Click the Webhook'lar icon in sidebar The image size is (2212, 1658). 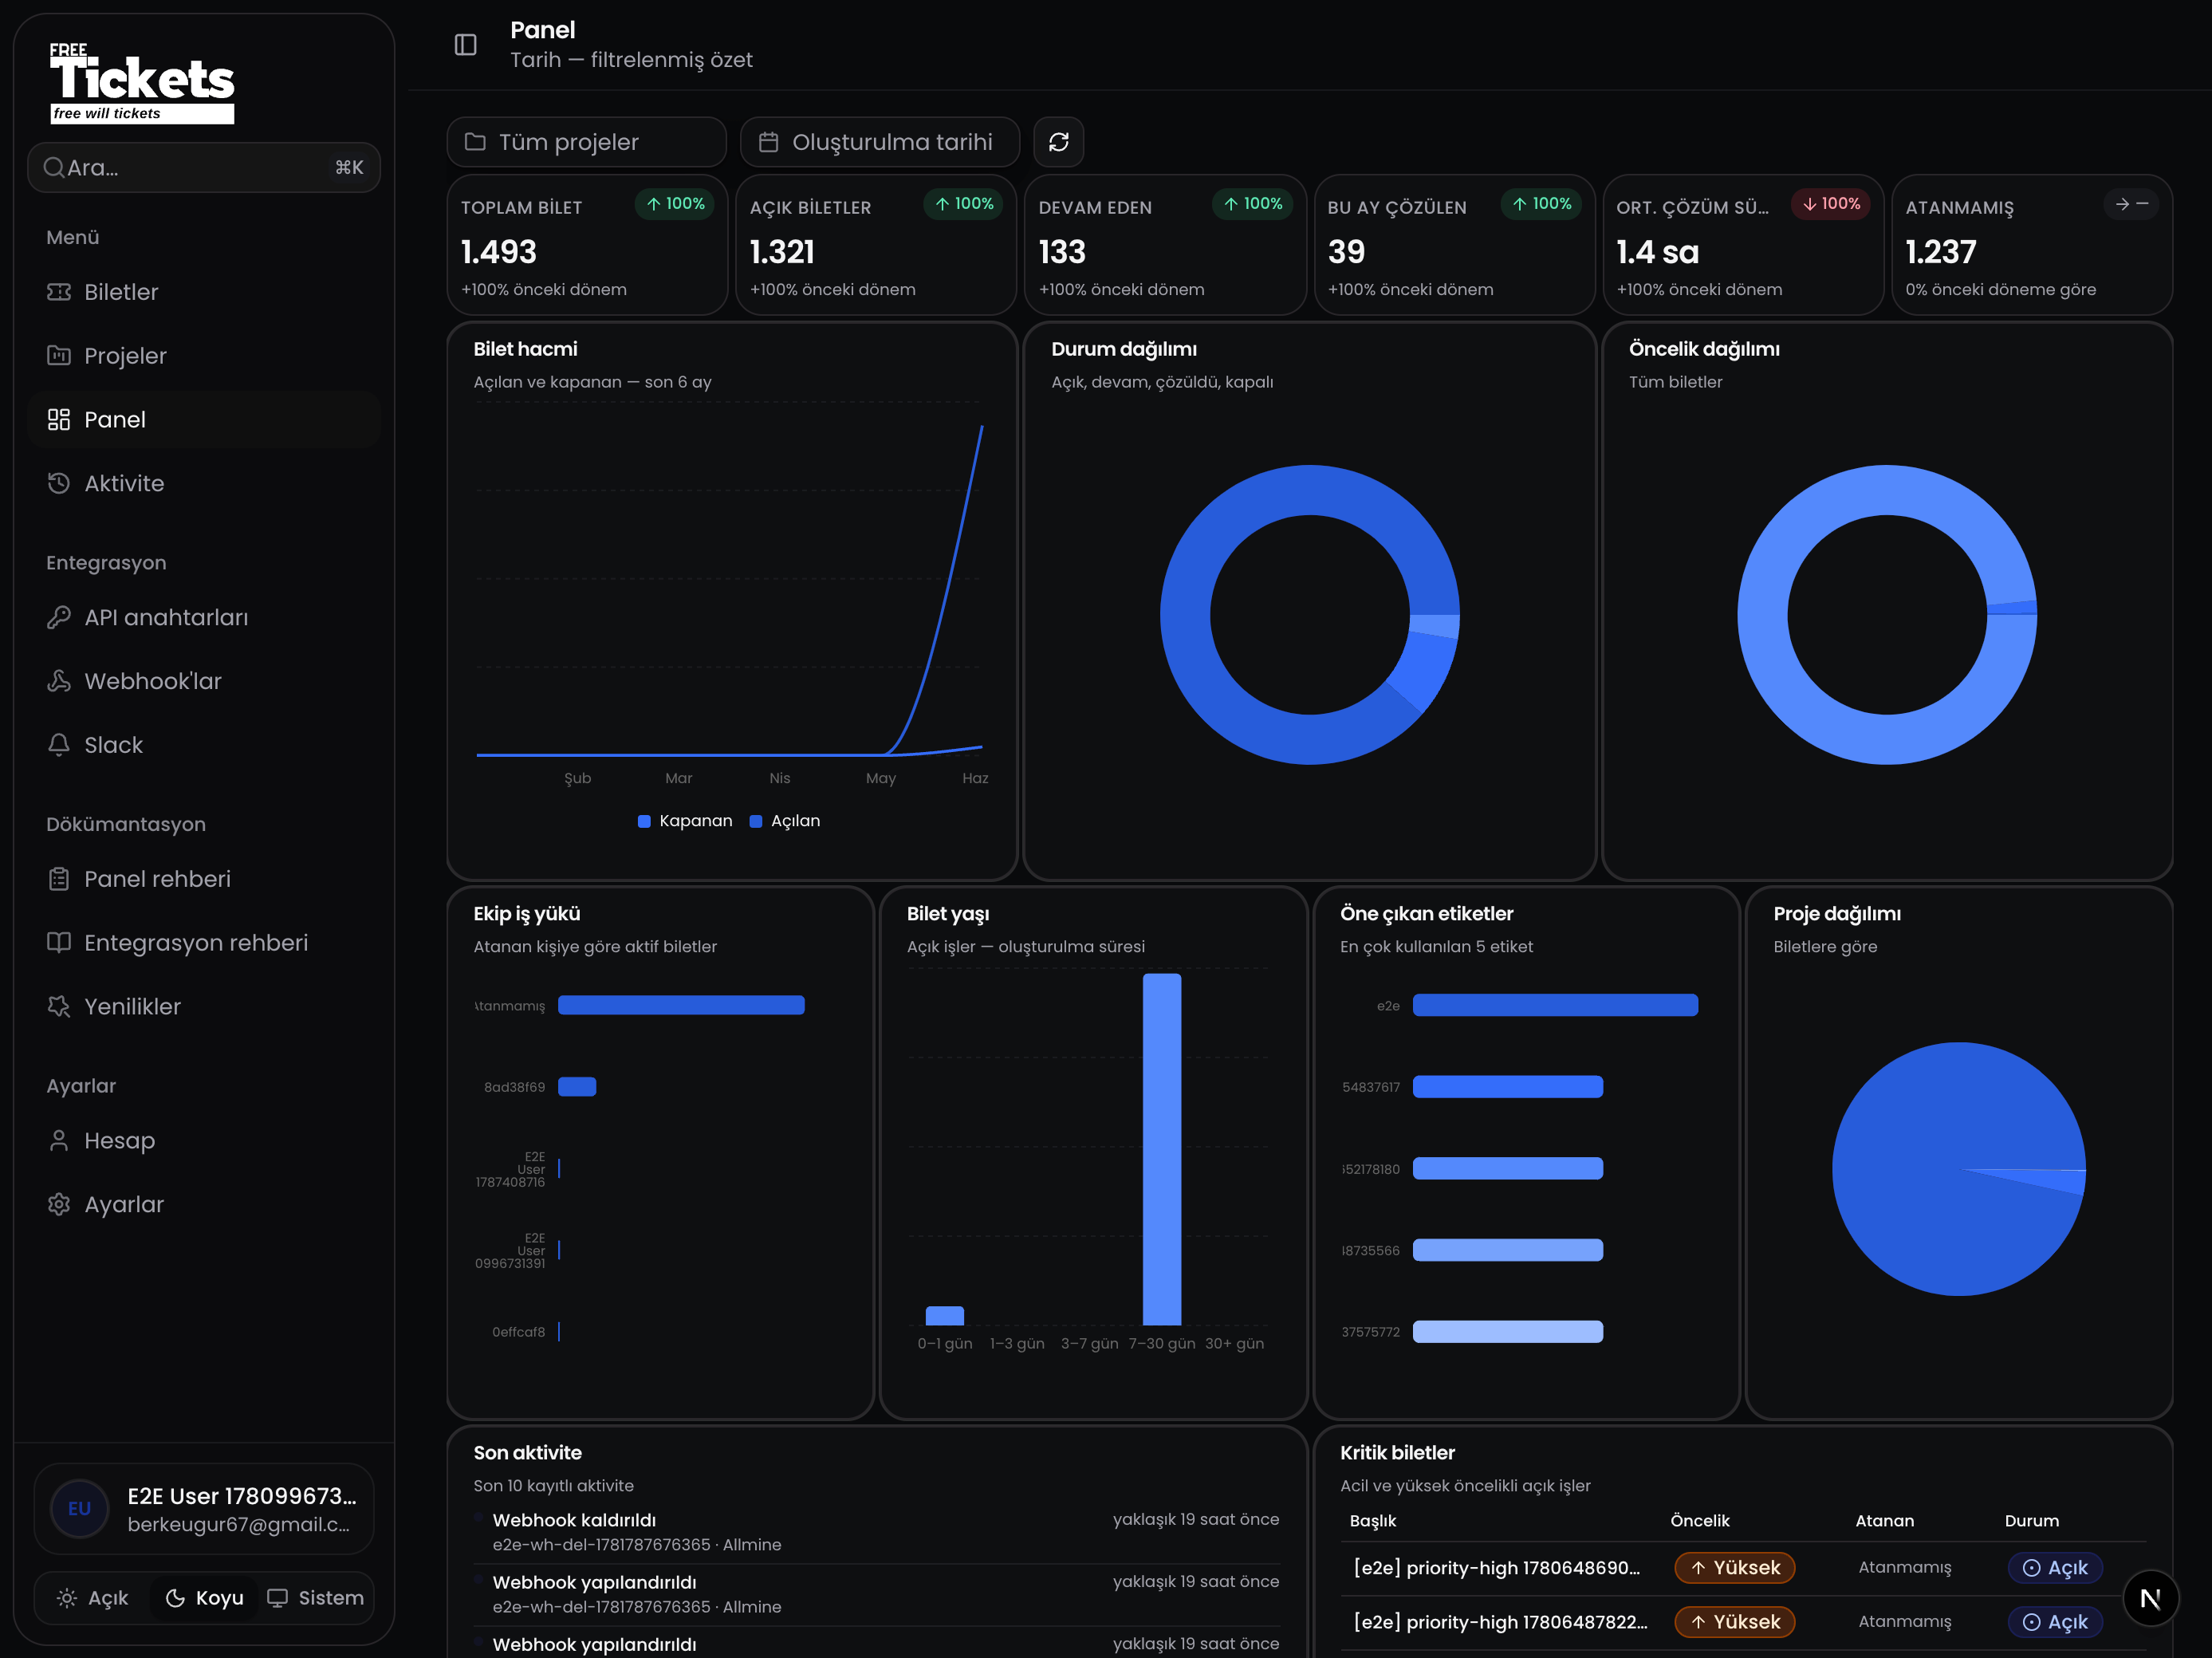pos(59,681)
